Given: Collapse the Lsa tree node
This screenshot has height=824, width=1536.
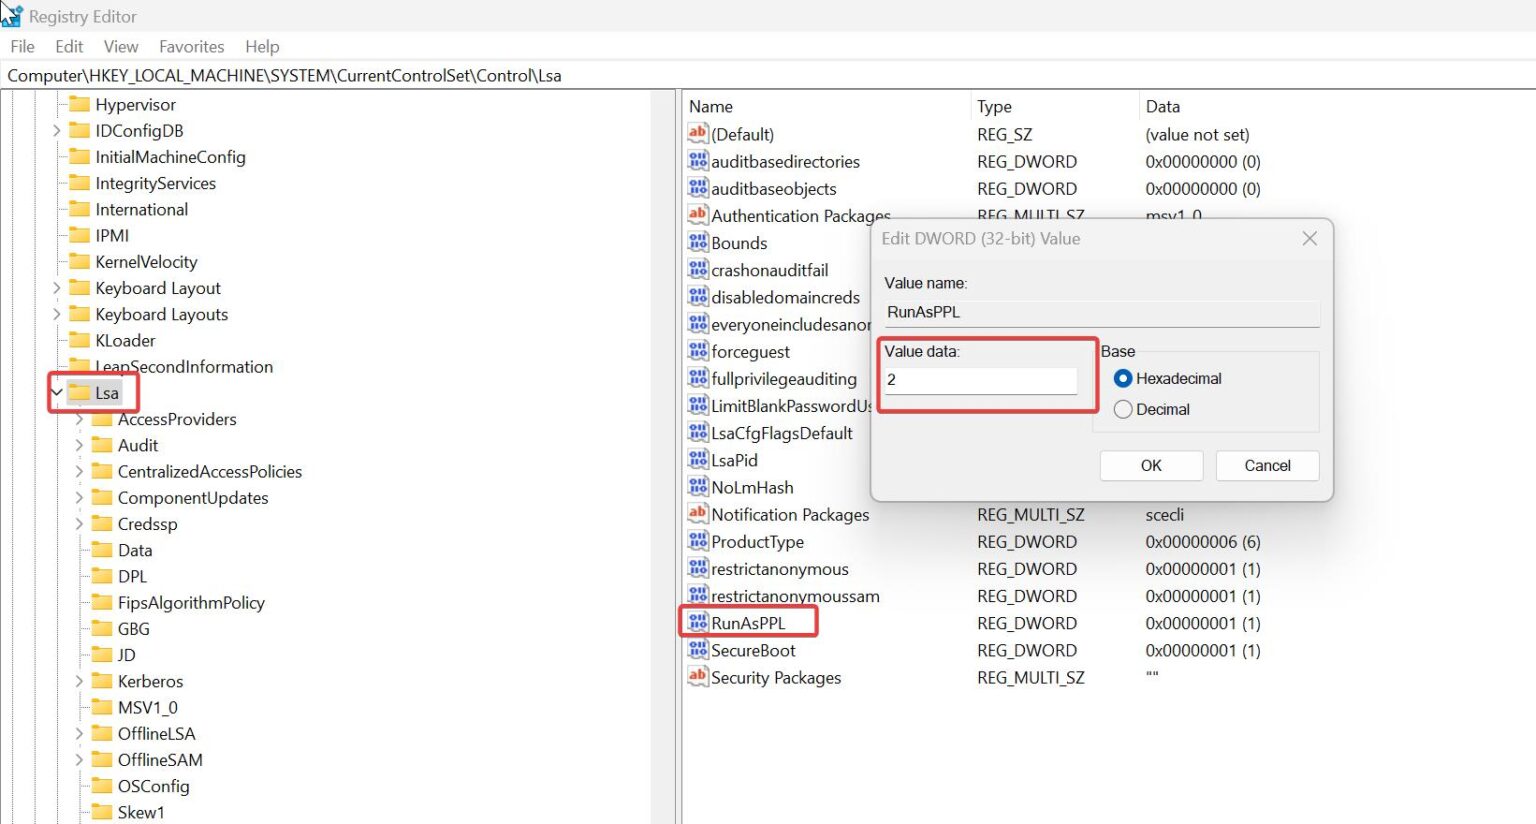Looking at the screenshot, I should pyautogui.click(x=57, y=393).
